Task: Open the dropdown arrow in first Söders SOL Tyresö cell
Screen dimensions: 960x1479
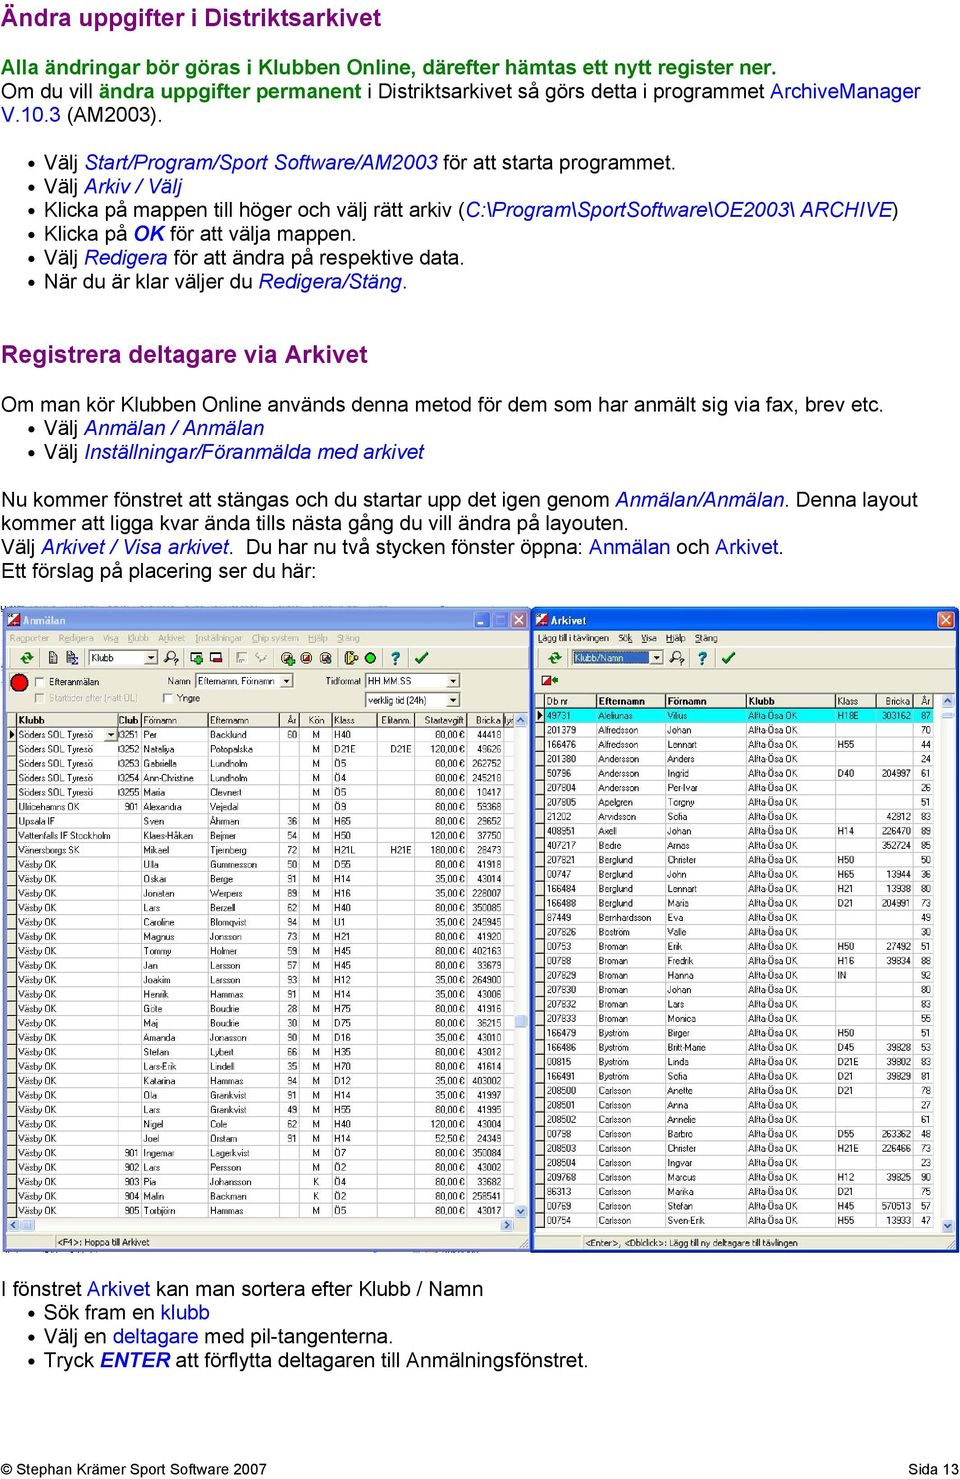Action: pos(111,735)
